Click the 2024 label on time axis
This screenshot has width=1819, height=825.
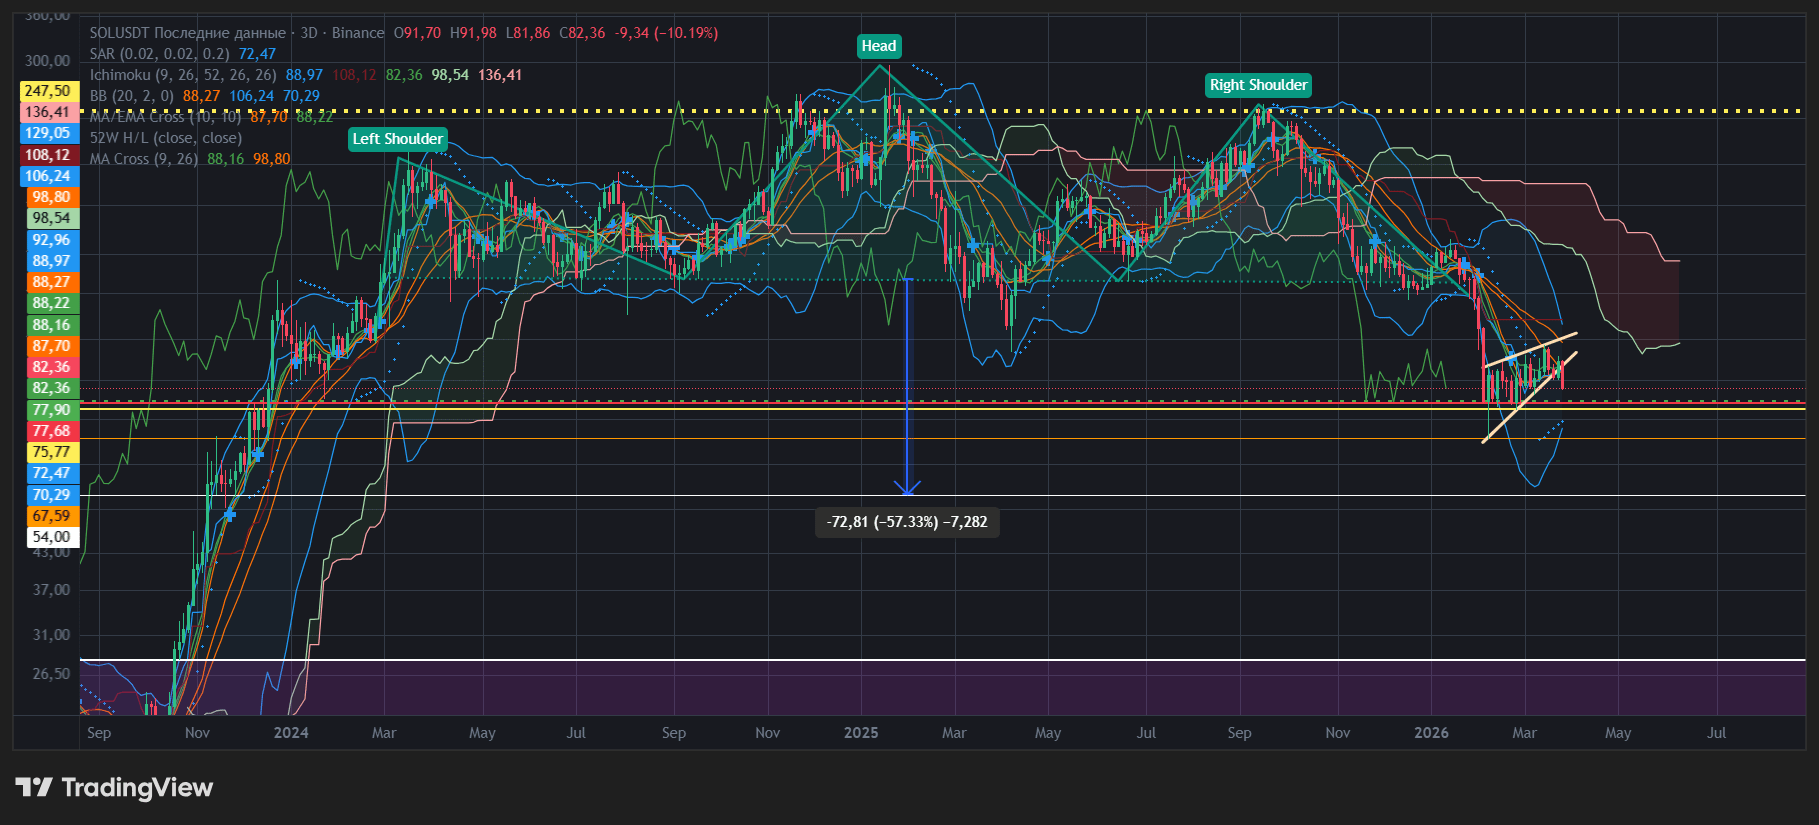291,733
